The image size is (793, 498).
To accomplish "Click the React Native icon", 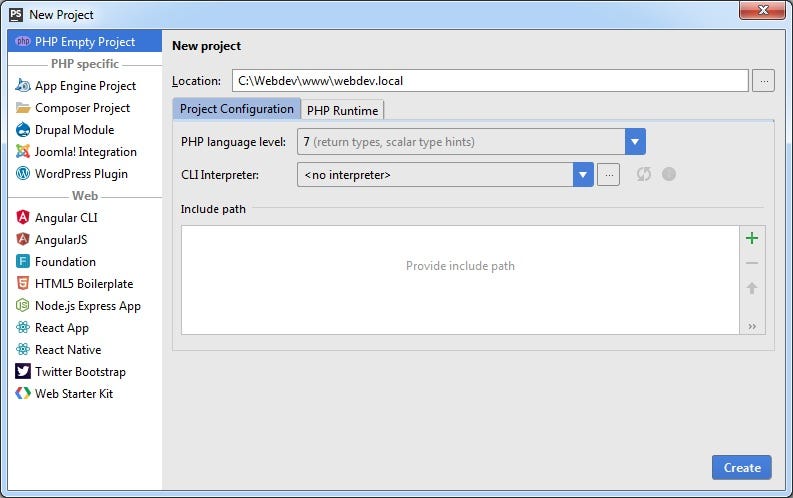I will [23, 349].
